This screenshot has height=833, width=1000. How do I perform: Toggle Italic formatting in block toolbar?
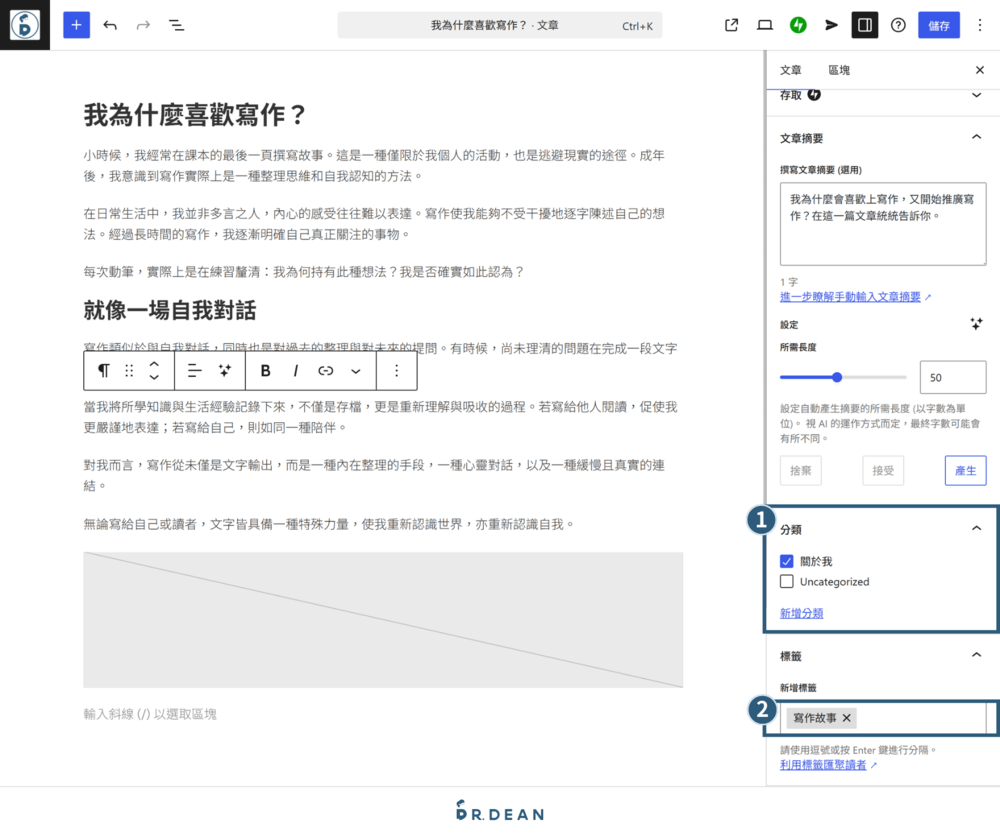pos(296,371)
